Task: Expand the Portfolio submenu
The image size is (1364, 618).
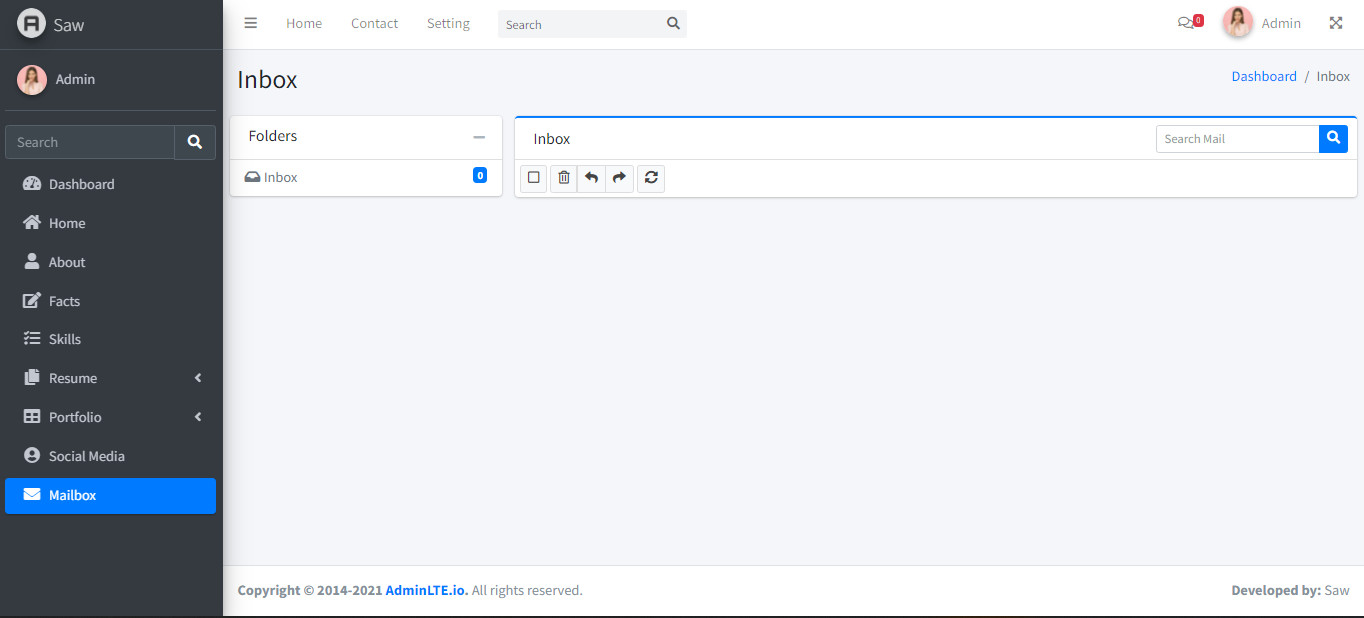Action: [110, 417]
